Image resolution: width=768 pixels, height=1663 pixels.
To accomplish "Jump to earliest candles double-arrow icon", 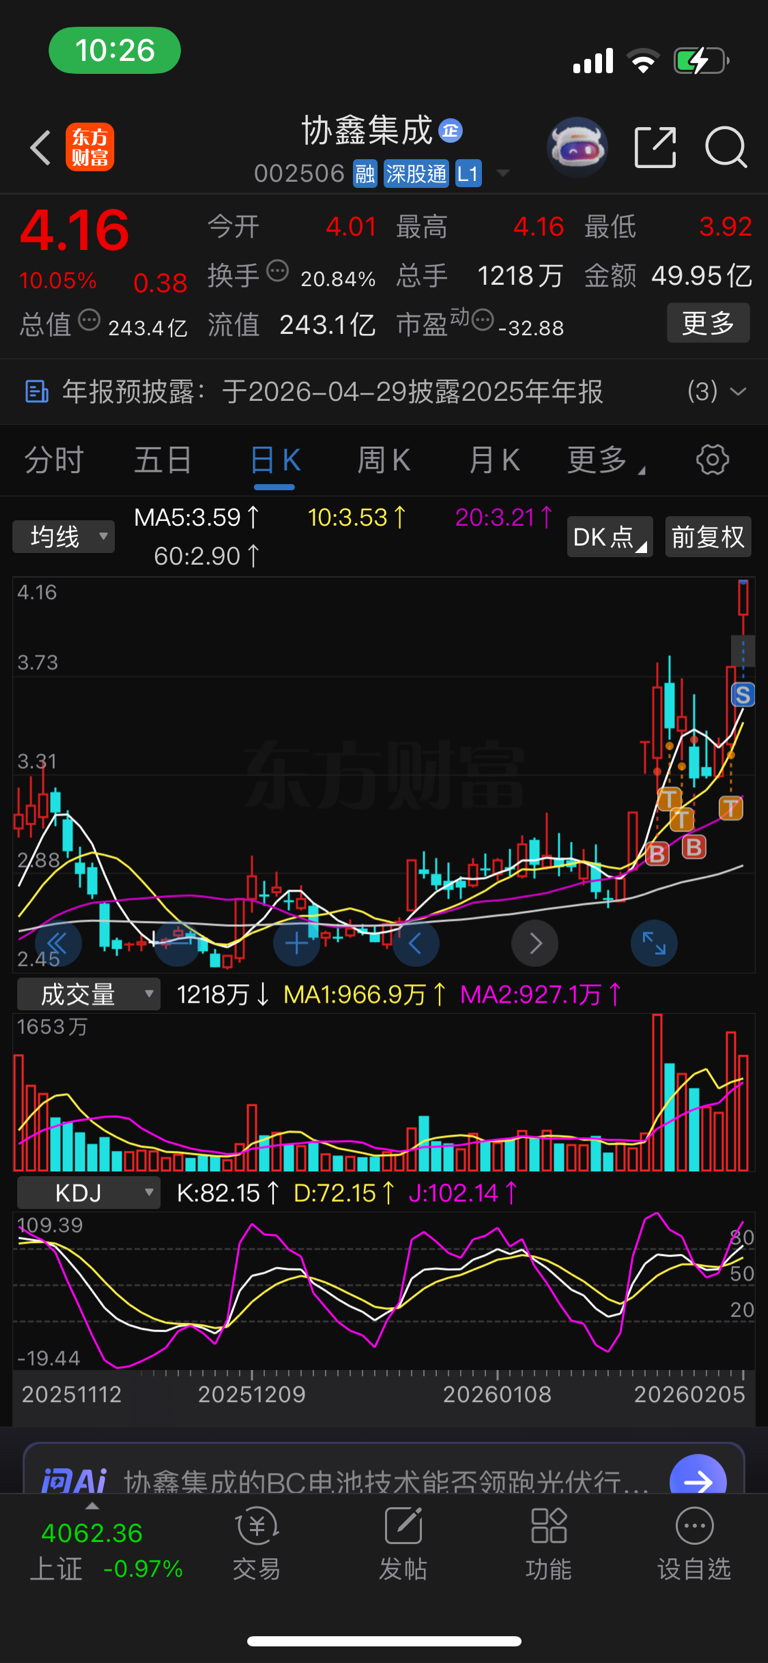I will click(x=57, y=943).
